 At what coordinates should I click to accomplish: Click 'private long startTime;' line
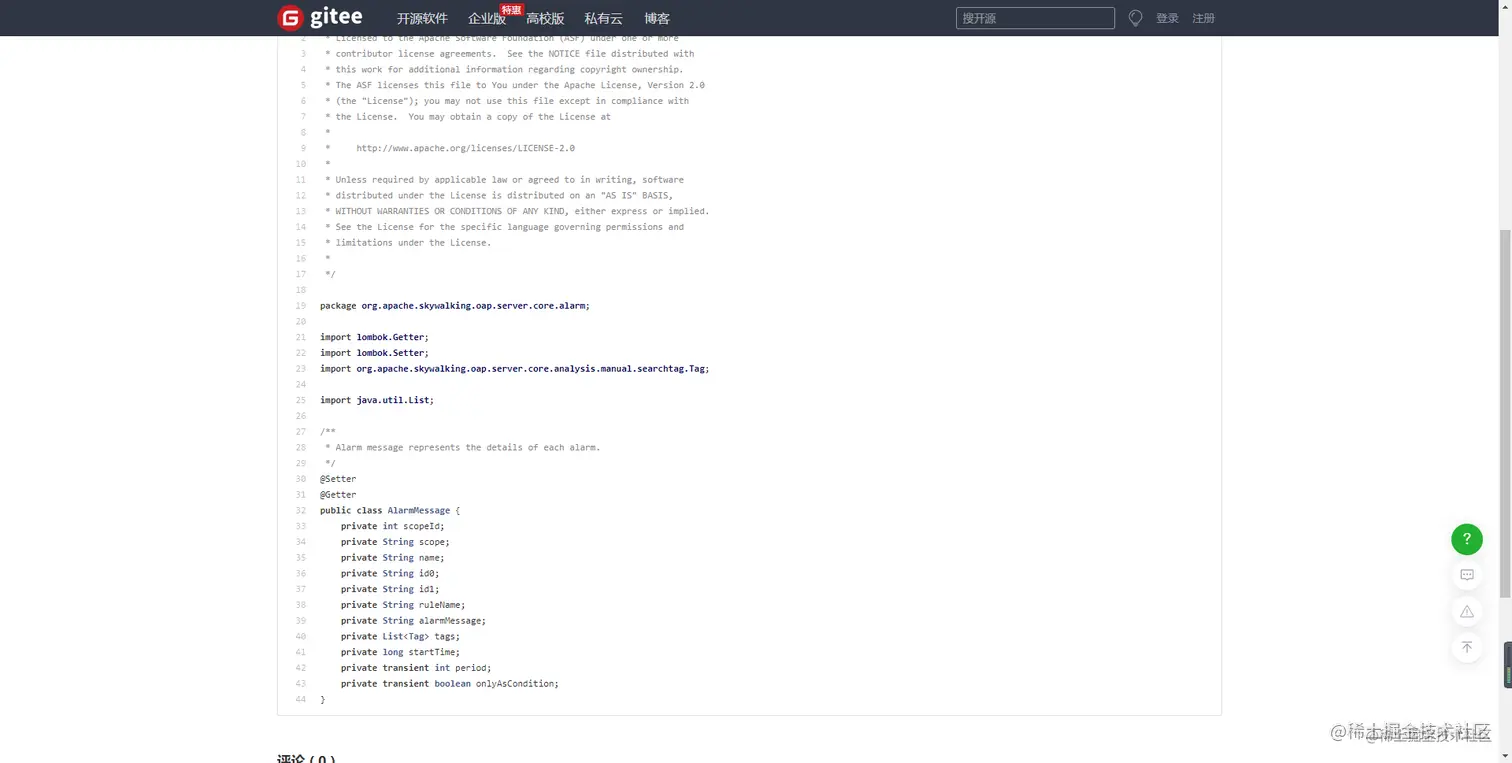pyautogui.click(x=400, y=652)
